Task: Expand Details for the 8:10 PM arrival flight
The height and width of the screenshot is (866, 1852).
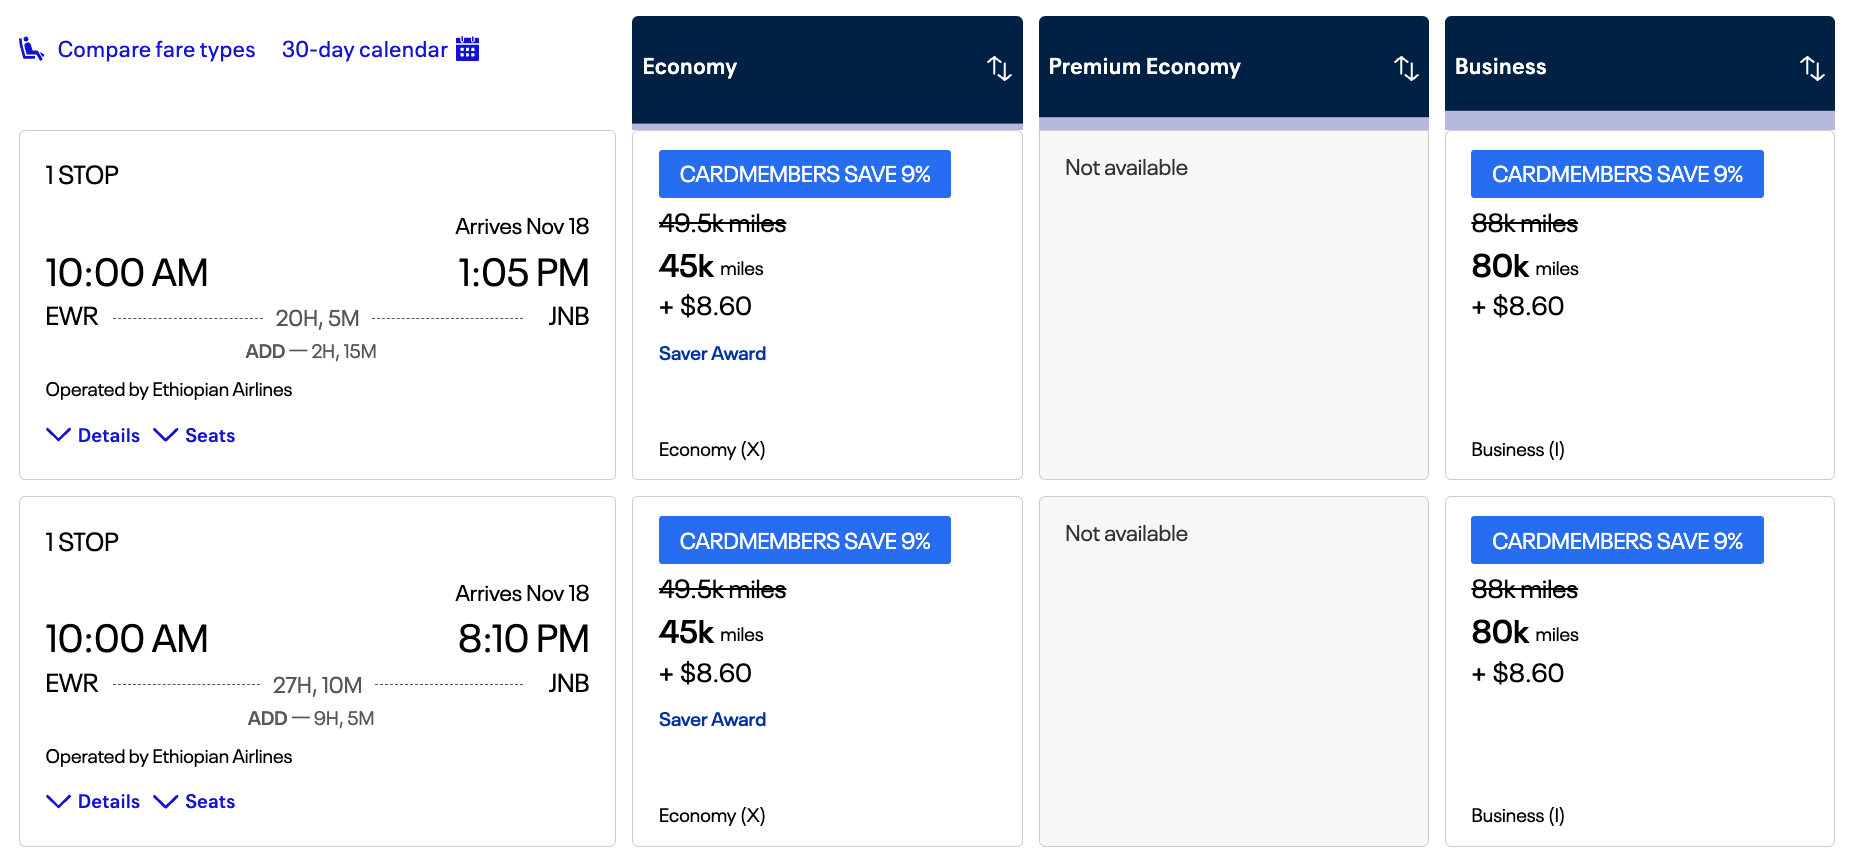Action: 94,801
